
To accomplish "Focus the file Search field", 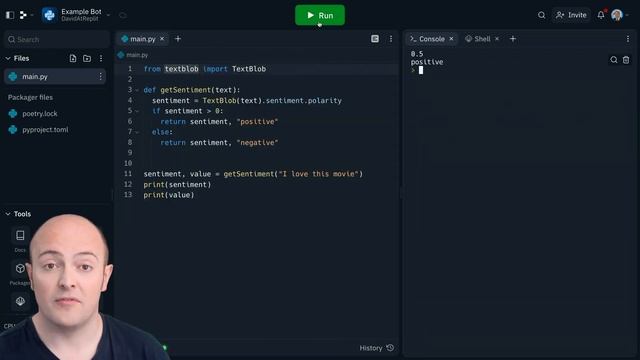I will (57, 40).
